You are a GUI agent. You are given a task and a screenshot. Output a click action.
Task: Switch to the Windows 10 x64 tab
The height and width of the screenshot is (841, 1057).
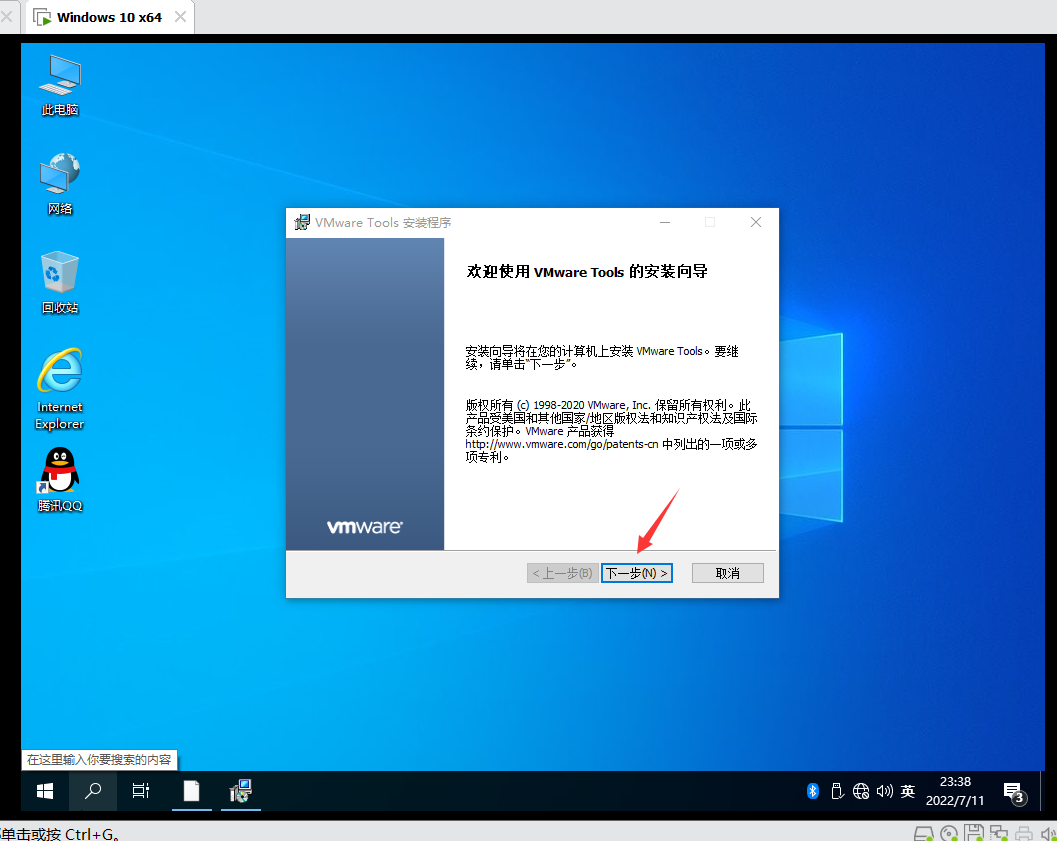click(109, 18)
